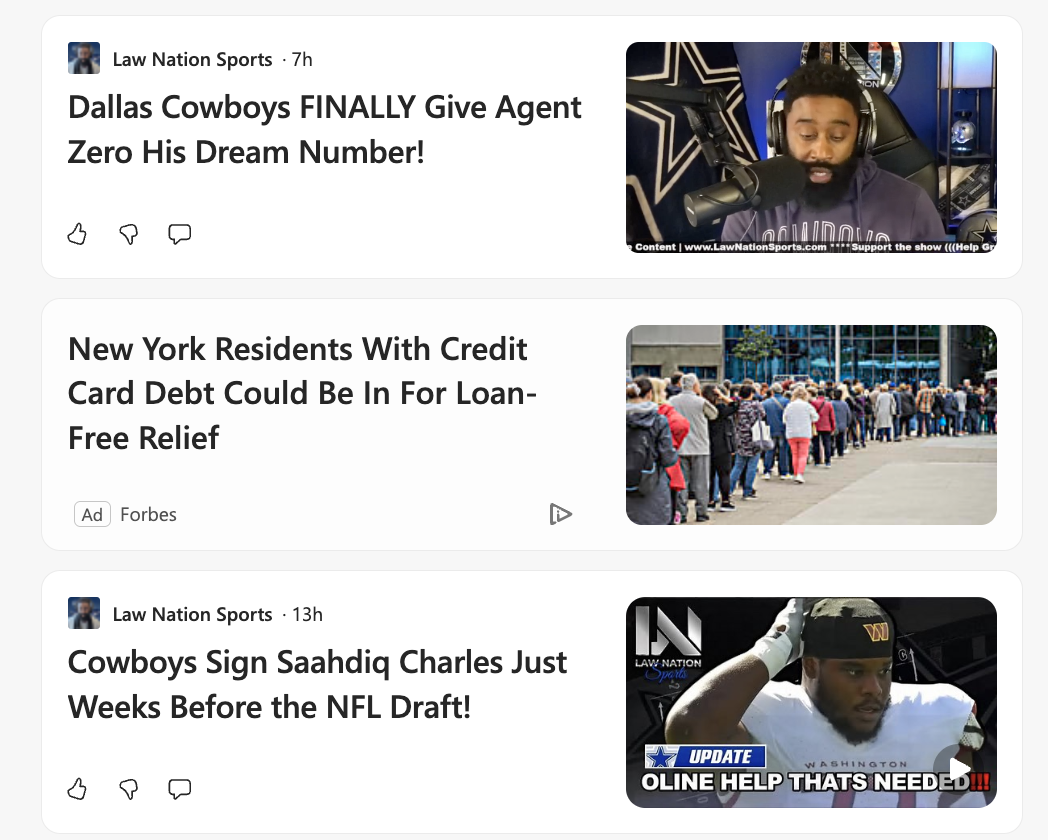Click Law Nation Sports name posted 7h ago
1048x840 pixels.
[x=192, y=59]
